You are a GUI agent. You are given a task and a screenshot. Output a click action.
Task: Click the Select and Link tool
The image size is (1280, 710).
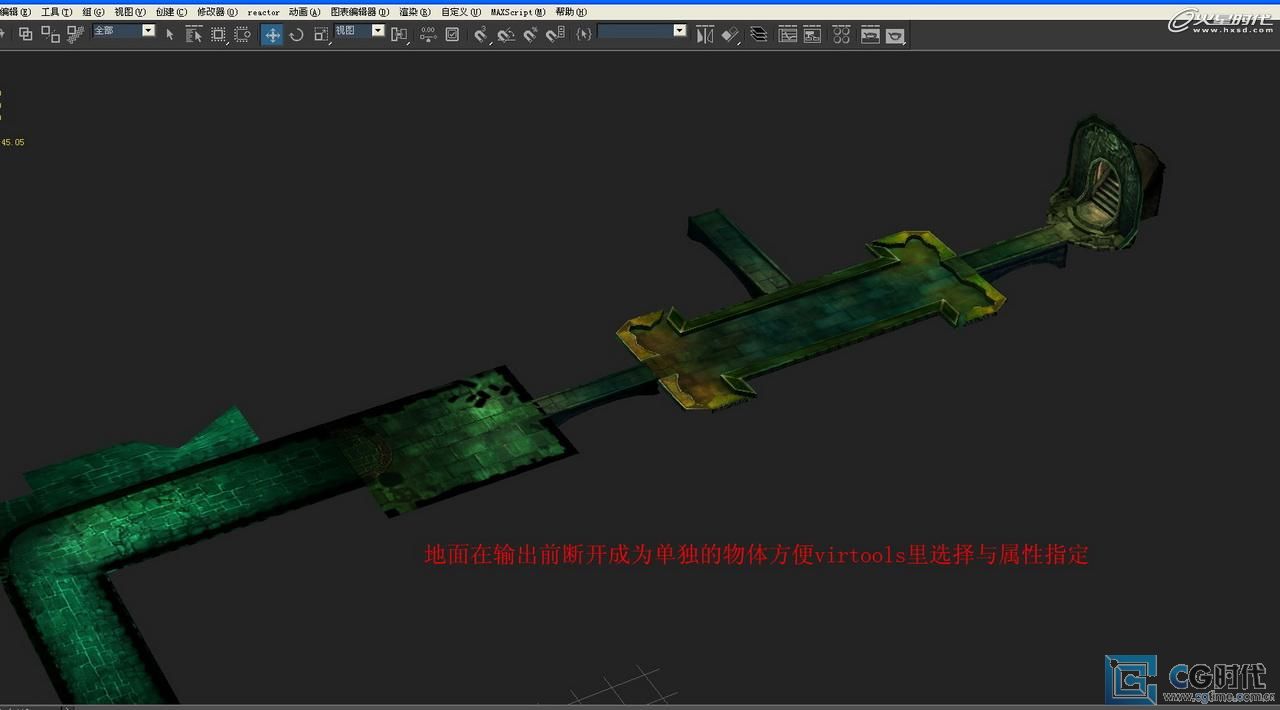point(26,34)
